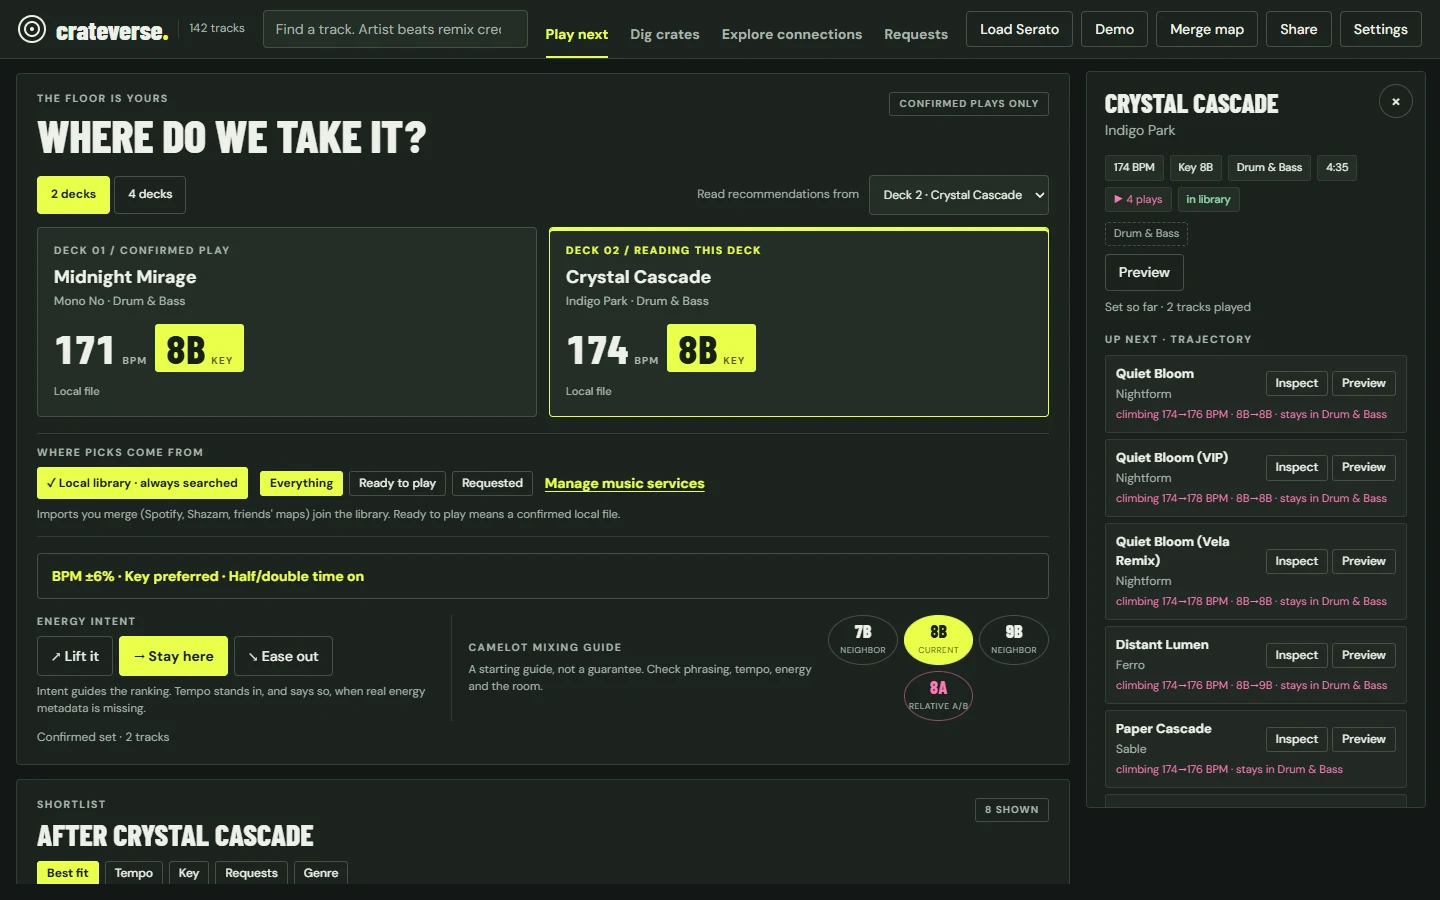The image size is (1440, 900).
Task: Choose Ease out energy intent
Action: [284, 656]
